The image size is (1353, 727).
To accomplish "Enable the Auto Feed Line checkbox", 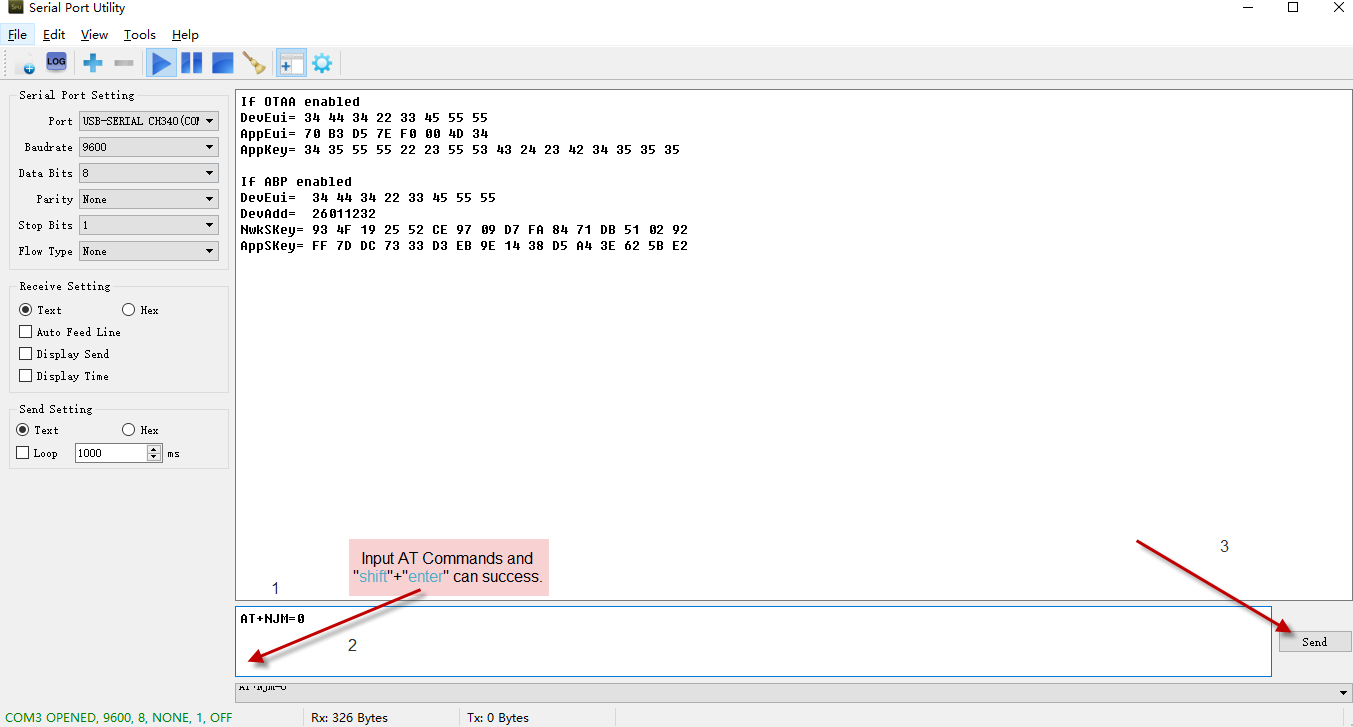I will [26, 332].
